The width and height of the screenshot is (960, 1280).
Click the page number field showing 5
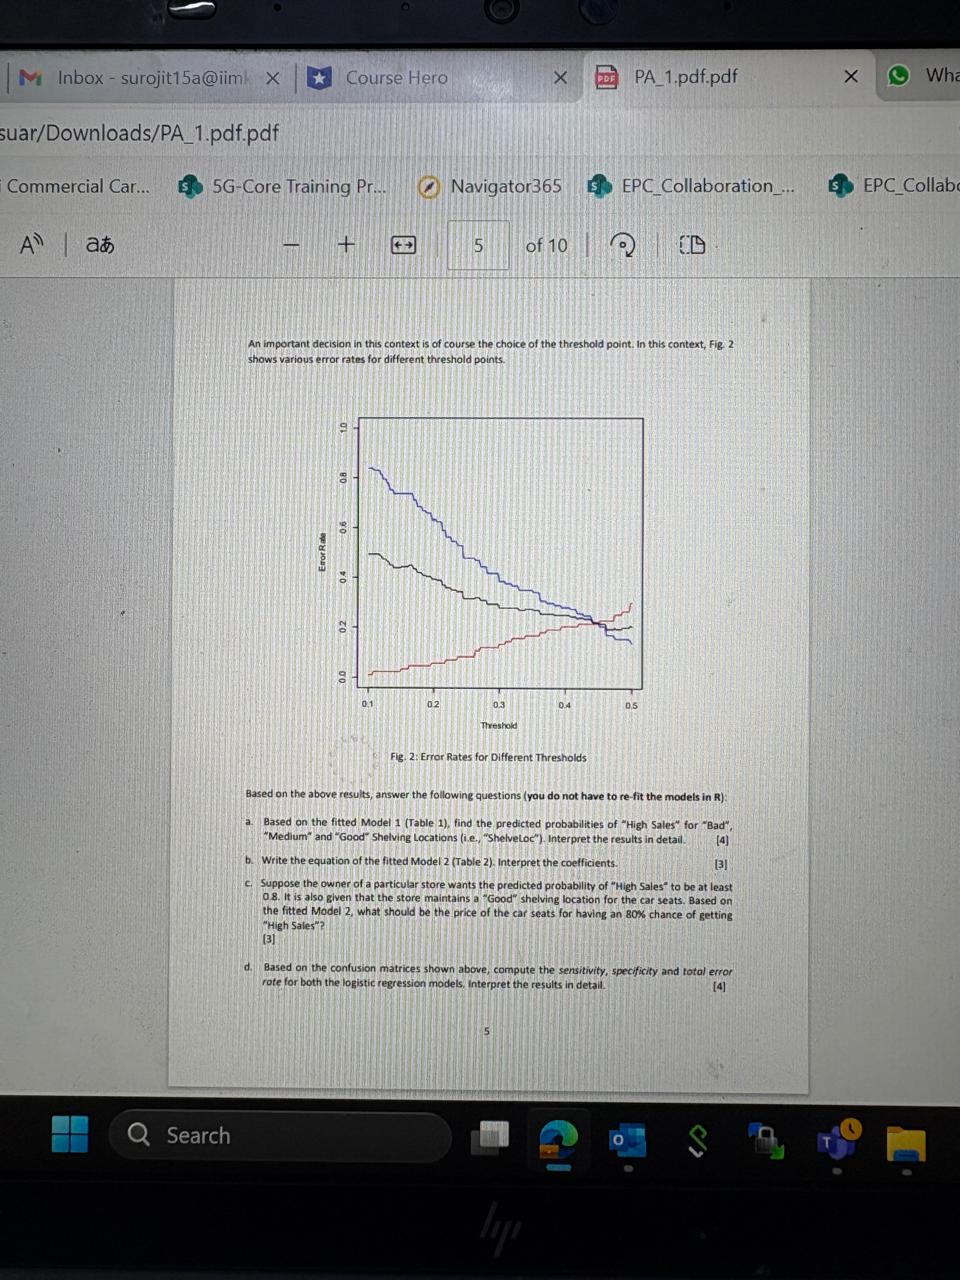point(478,245)
